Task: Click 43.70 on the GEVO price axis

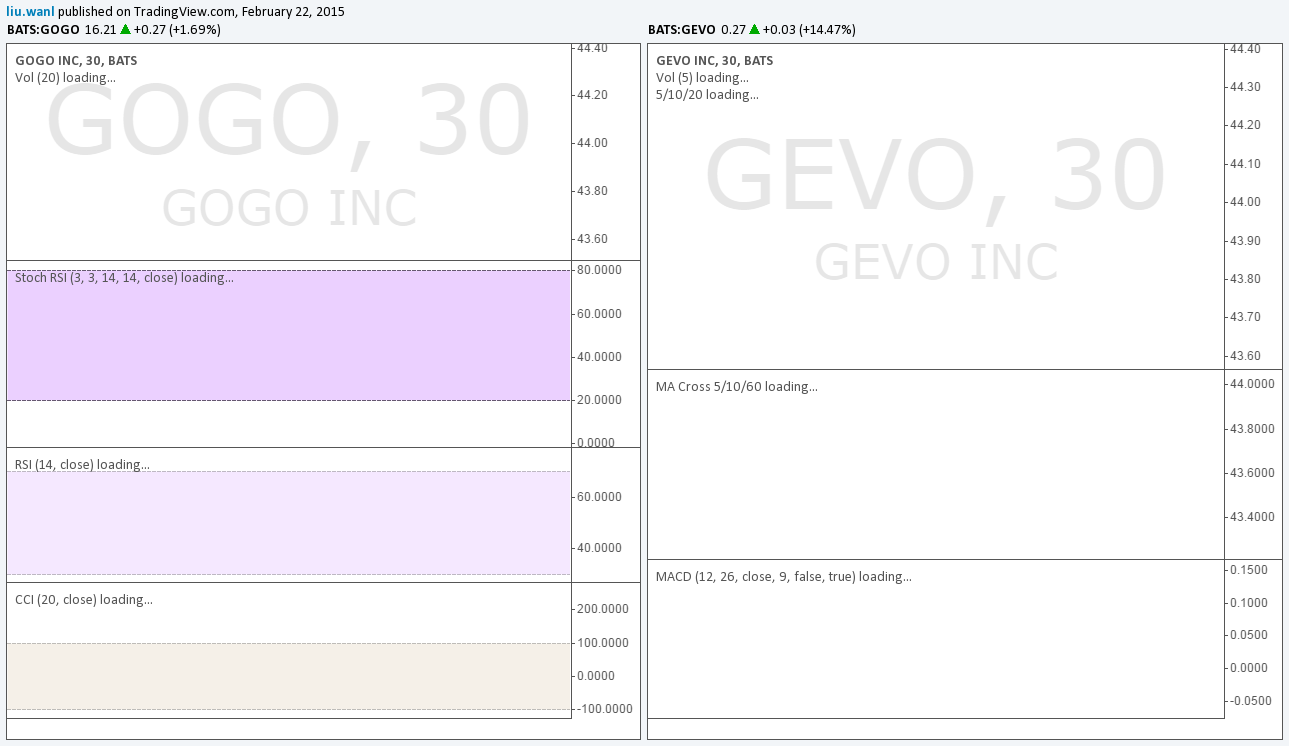Action: click(x=1245, y=317)
